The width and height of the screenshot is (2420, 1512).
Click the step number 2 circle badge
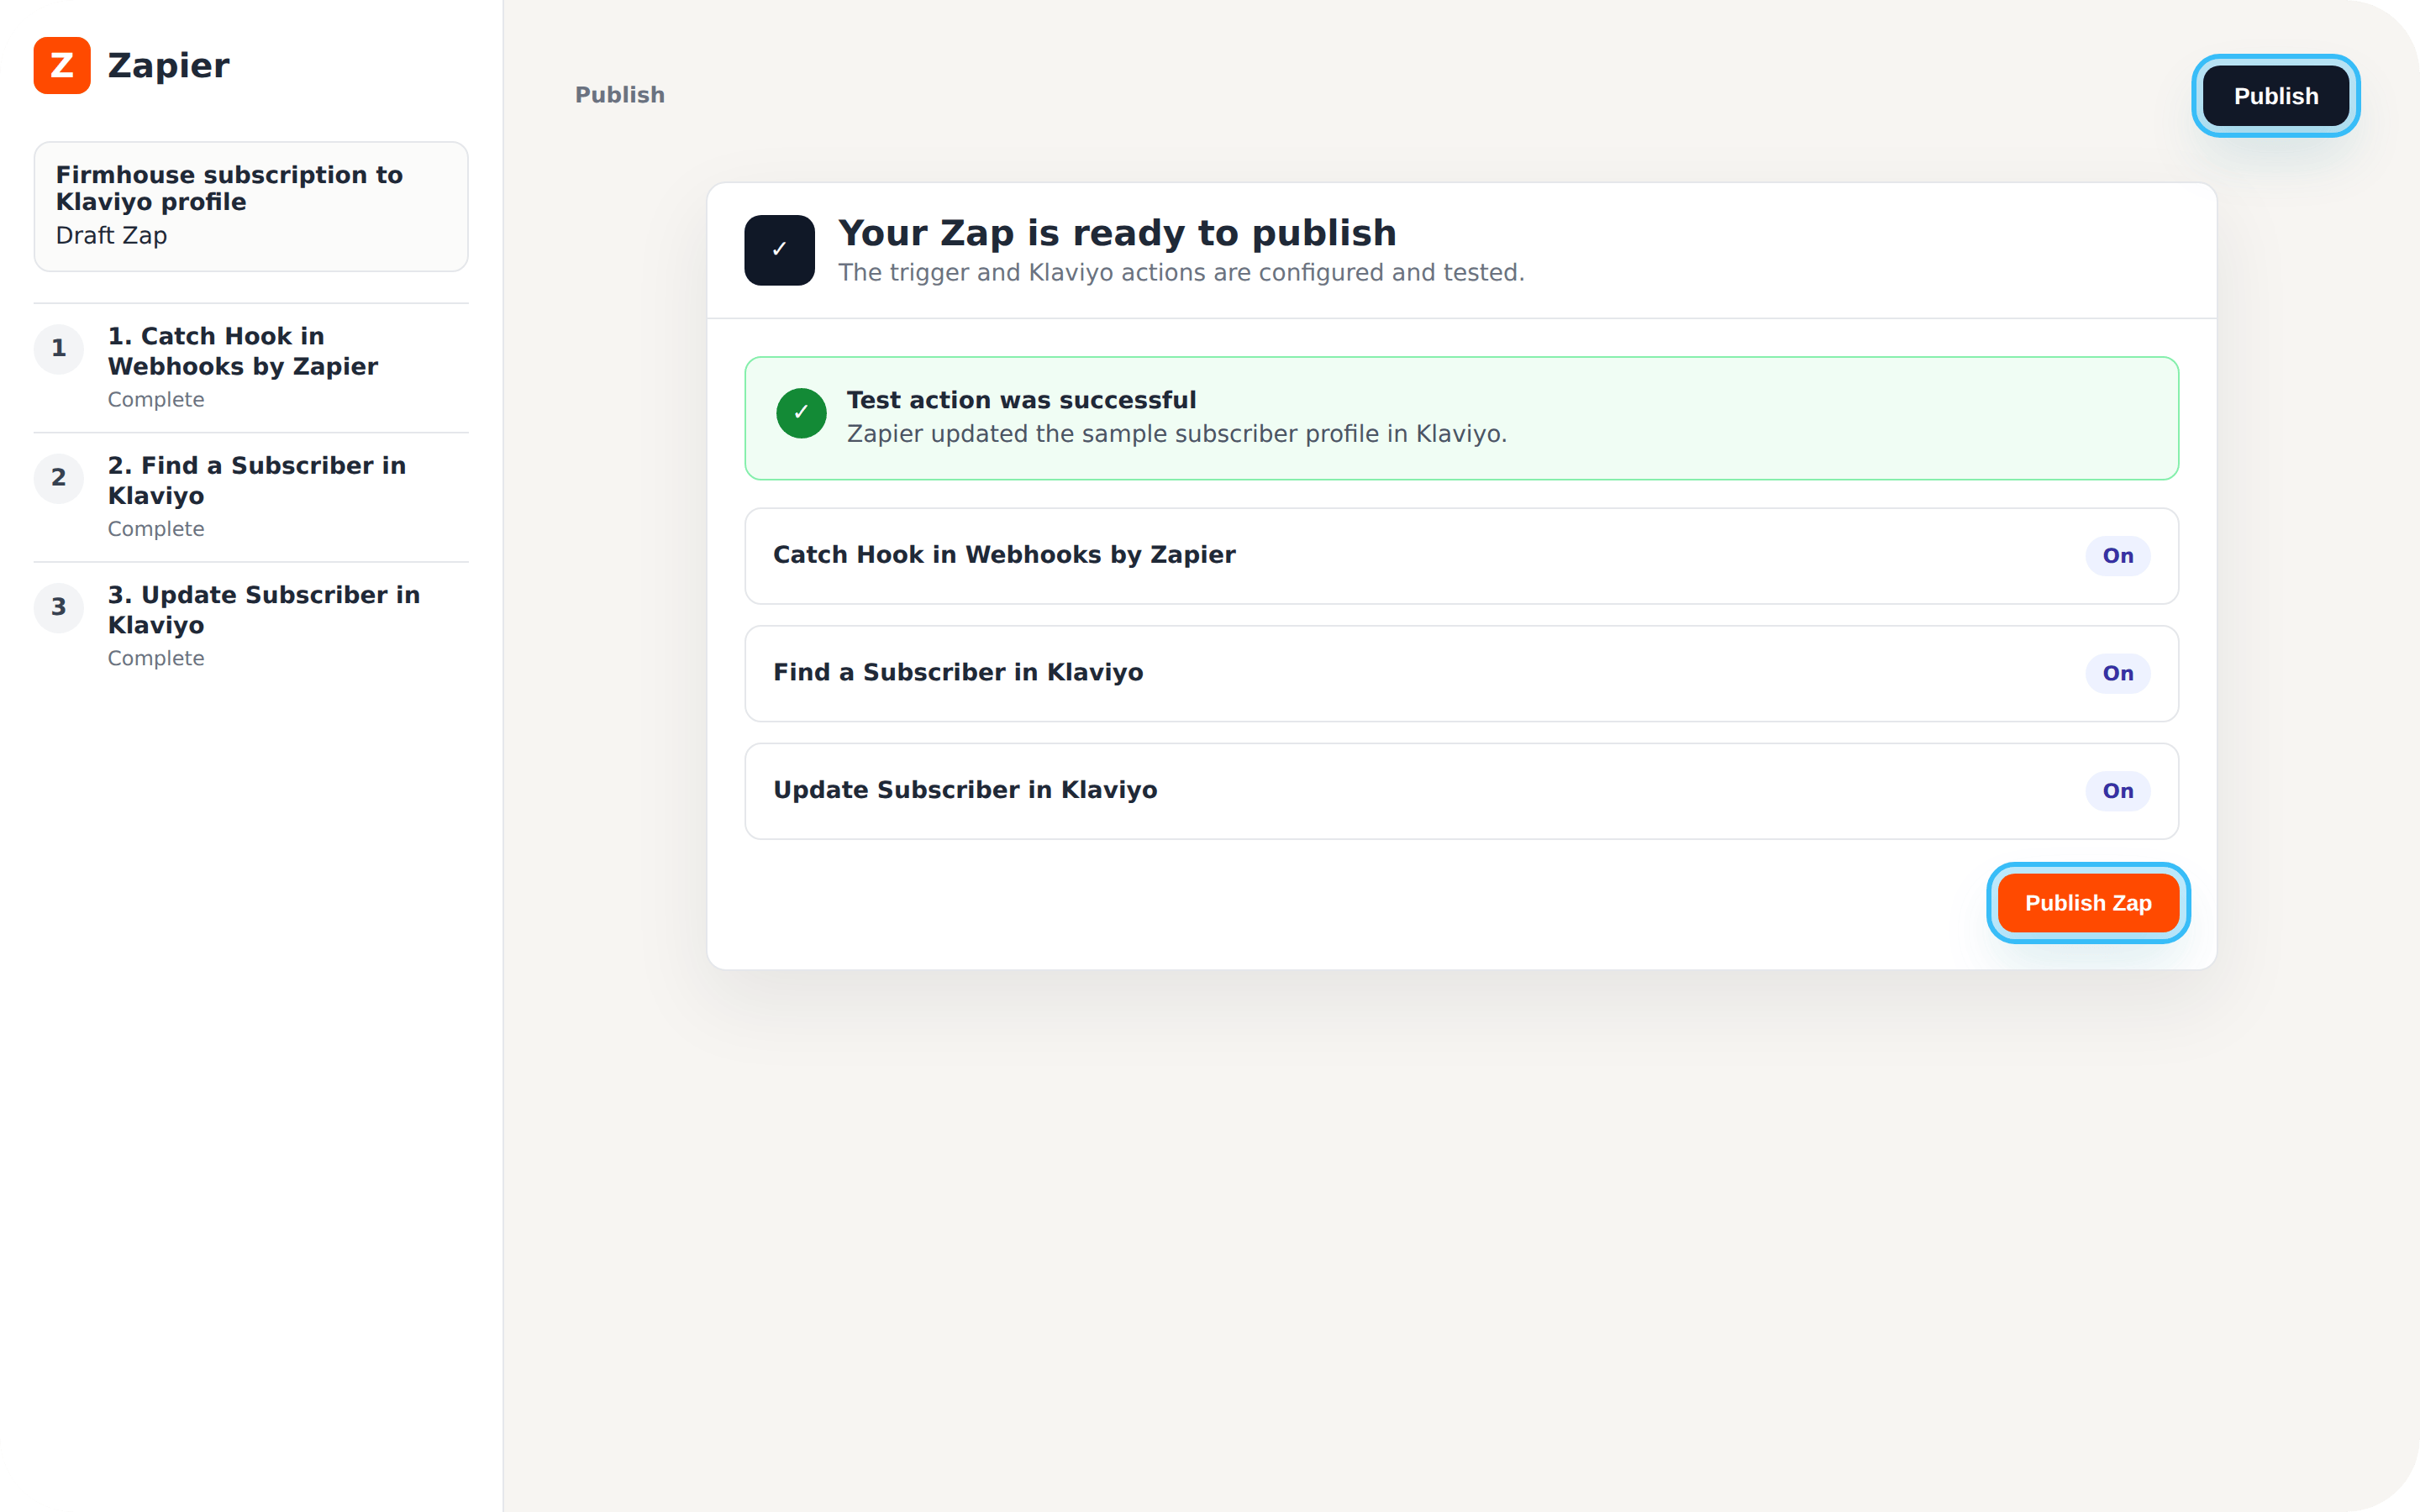click(x=59, y=478)
